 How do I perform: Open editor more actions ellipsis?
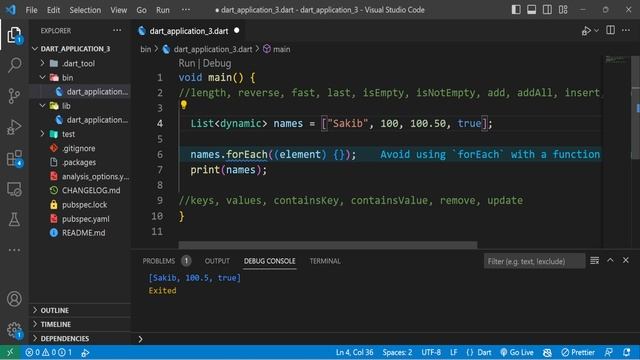tap(626, 30)
